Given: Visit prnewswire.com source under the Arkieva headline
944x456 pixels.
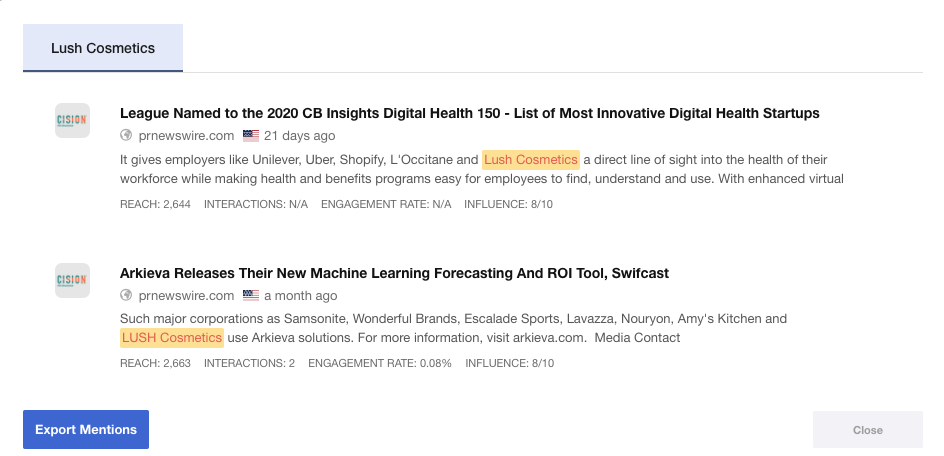Looking at the screenshot, I should pos(186,296).
